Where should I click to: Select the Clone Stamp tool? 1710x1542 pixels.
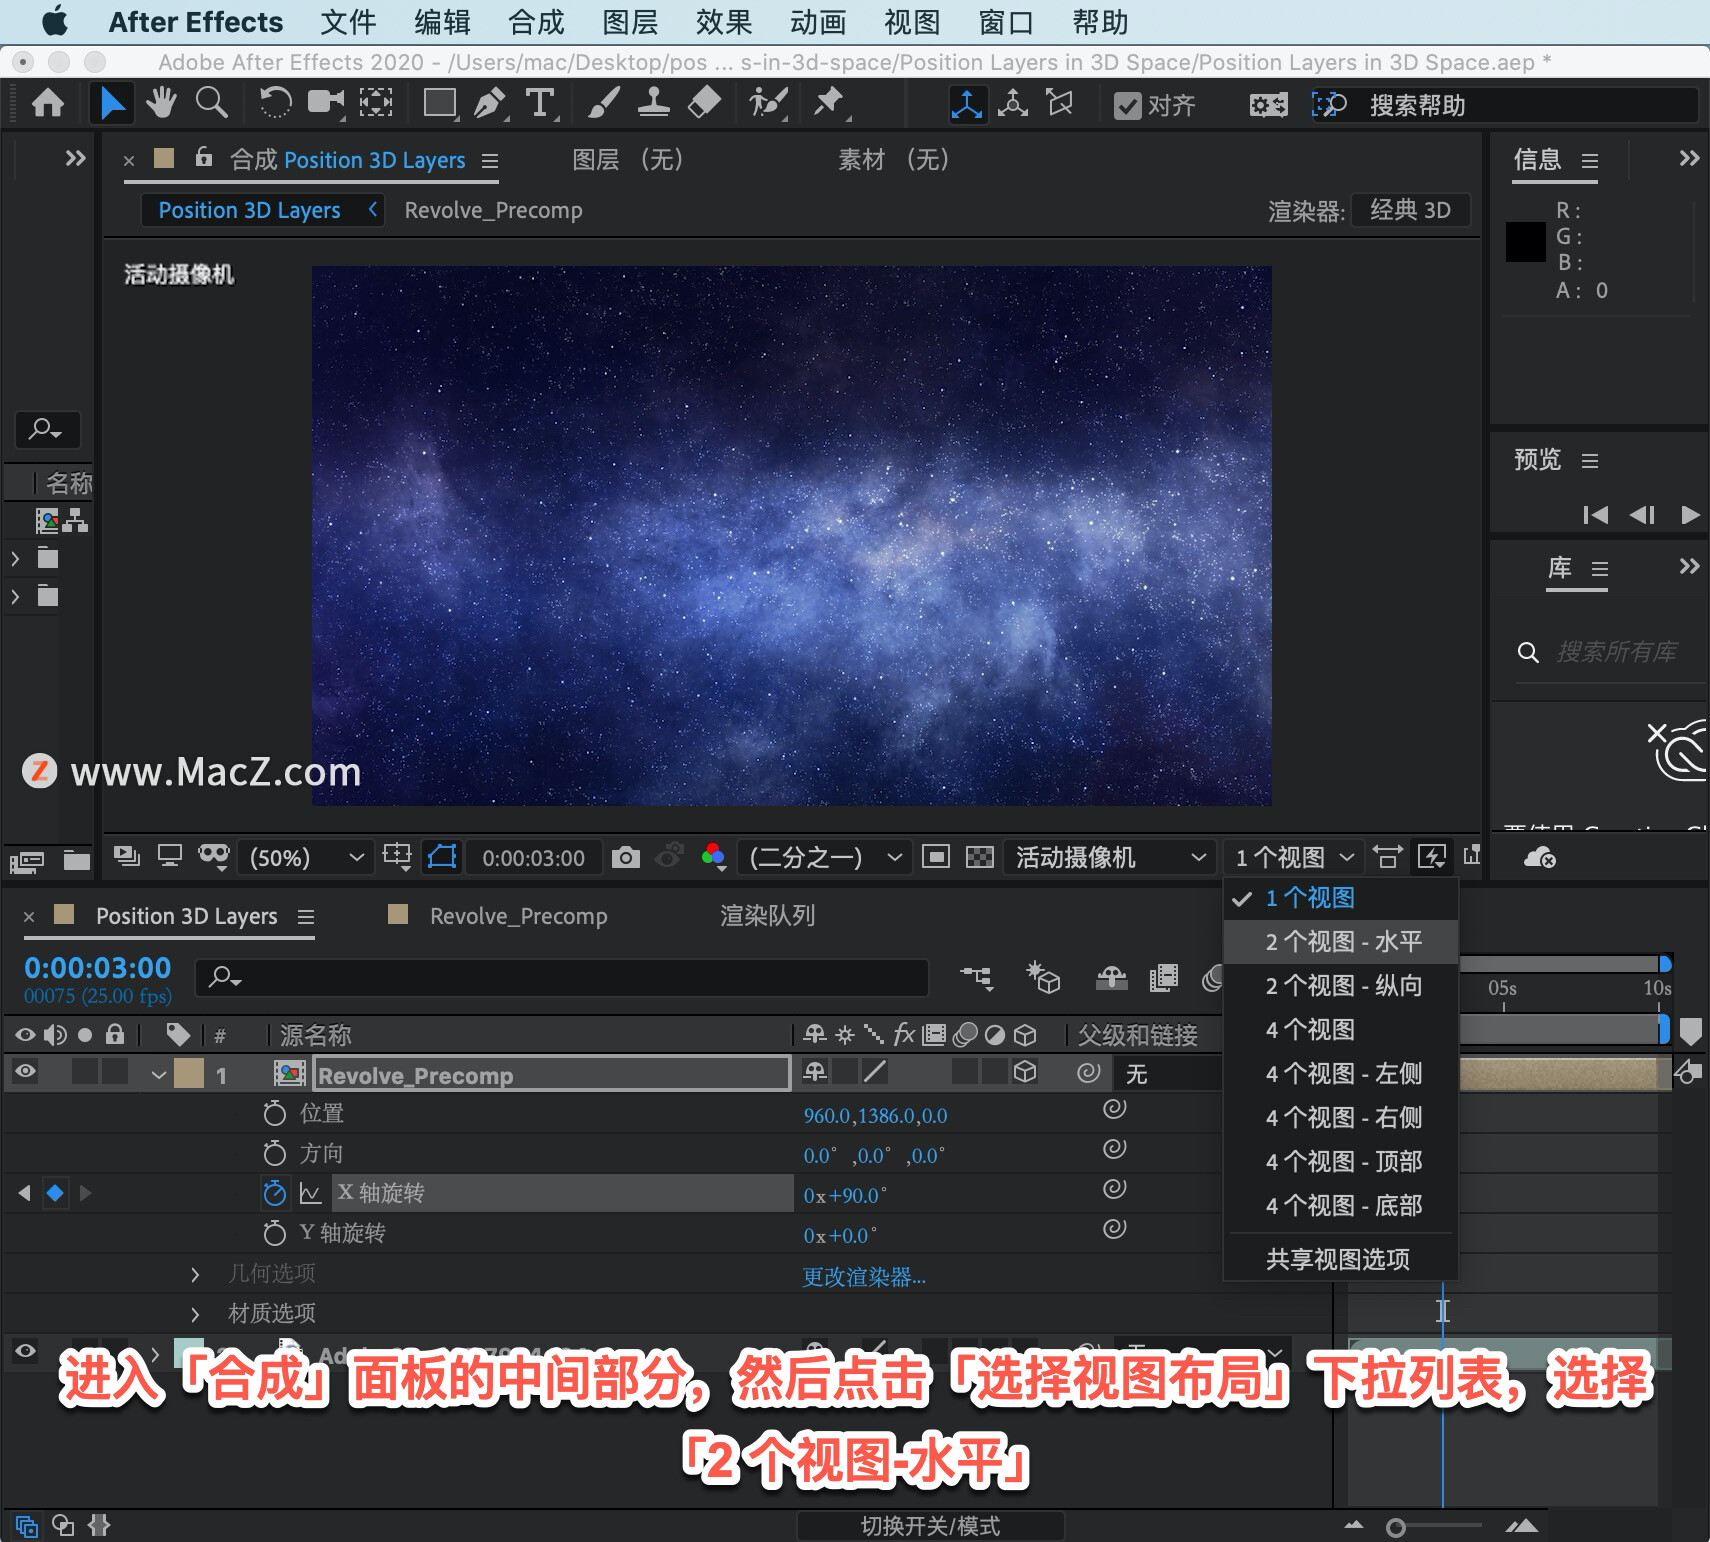(653, 103)
